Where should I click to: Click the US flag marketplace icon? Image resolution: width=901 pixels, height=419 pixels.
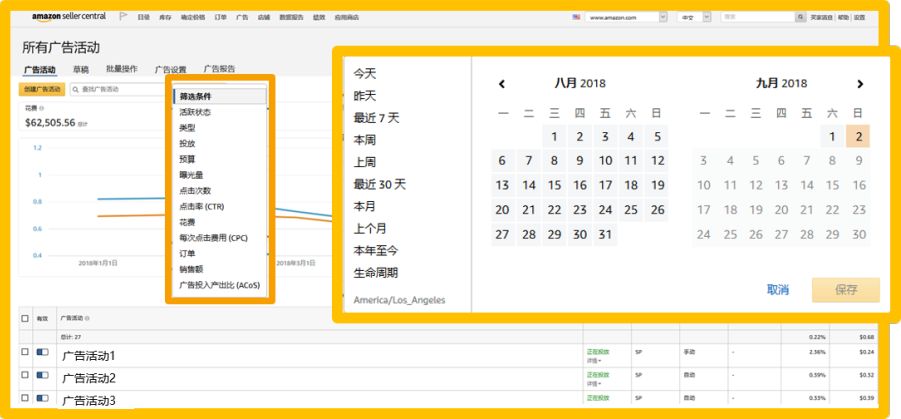coord(576,17)
